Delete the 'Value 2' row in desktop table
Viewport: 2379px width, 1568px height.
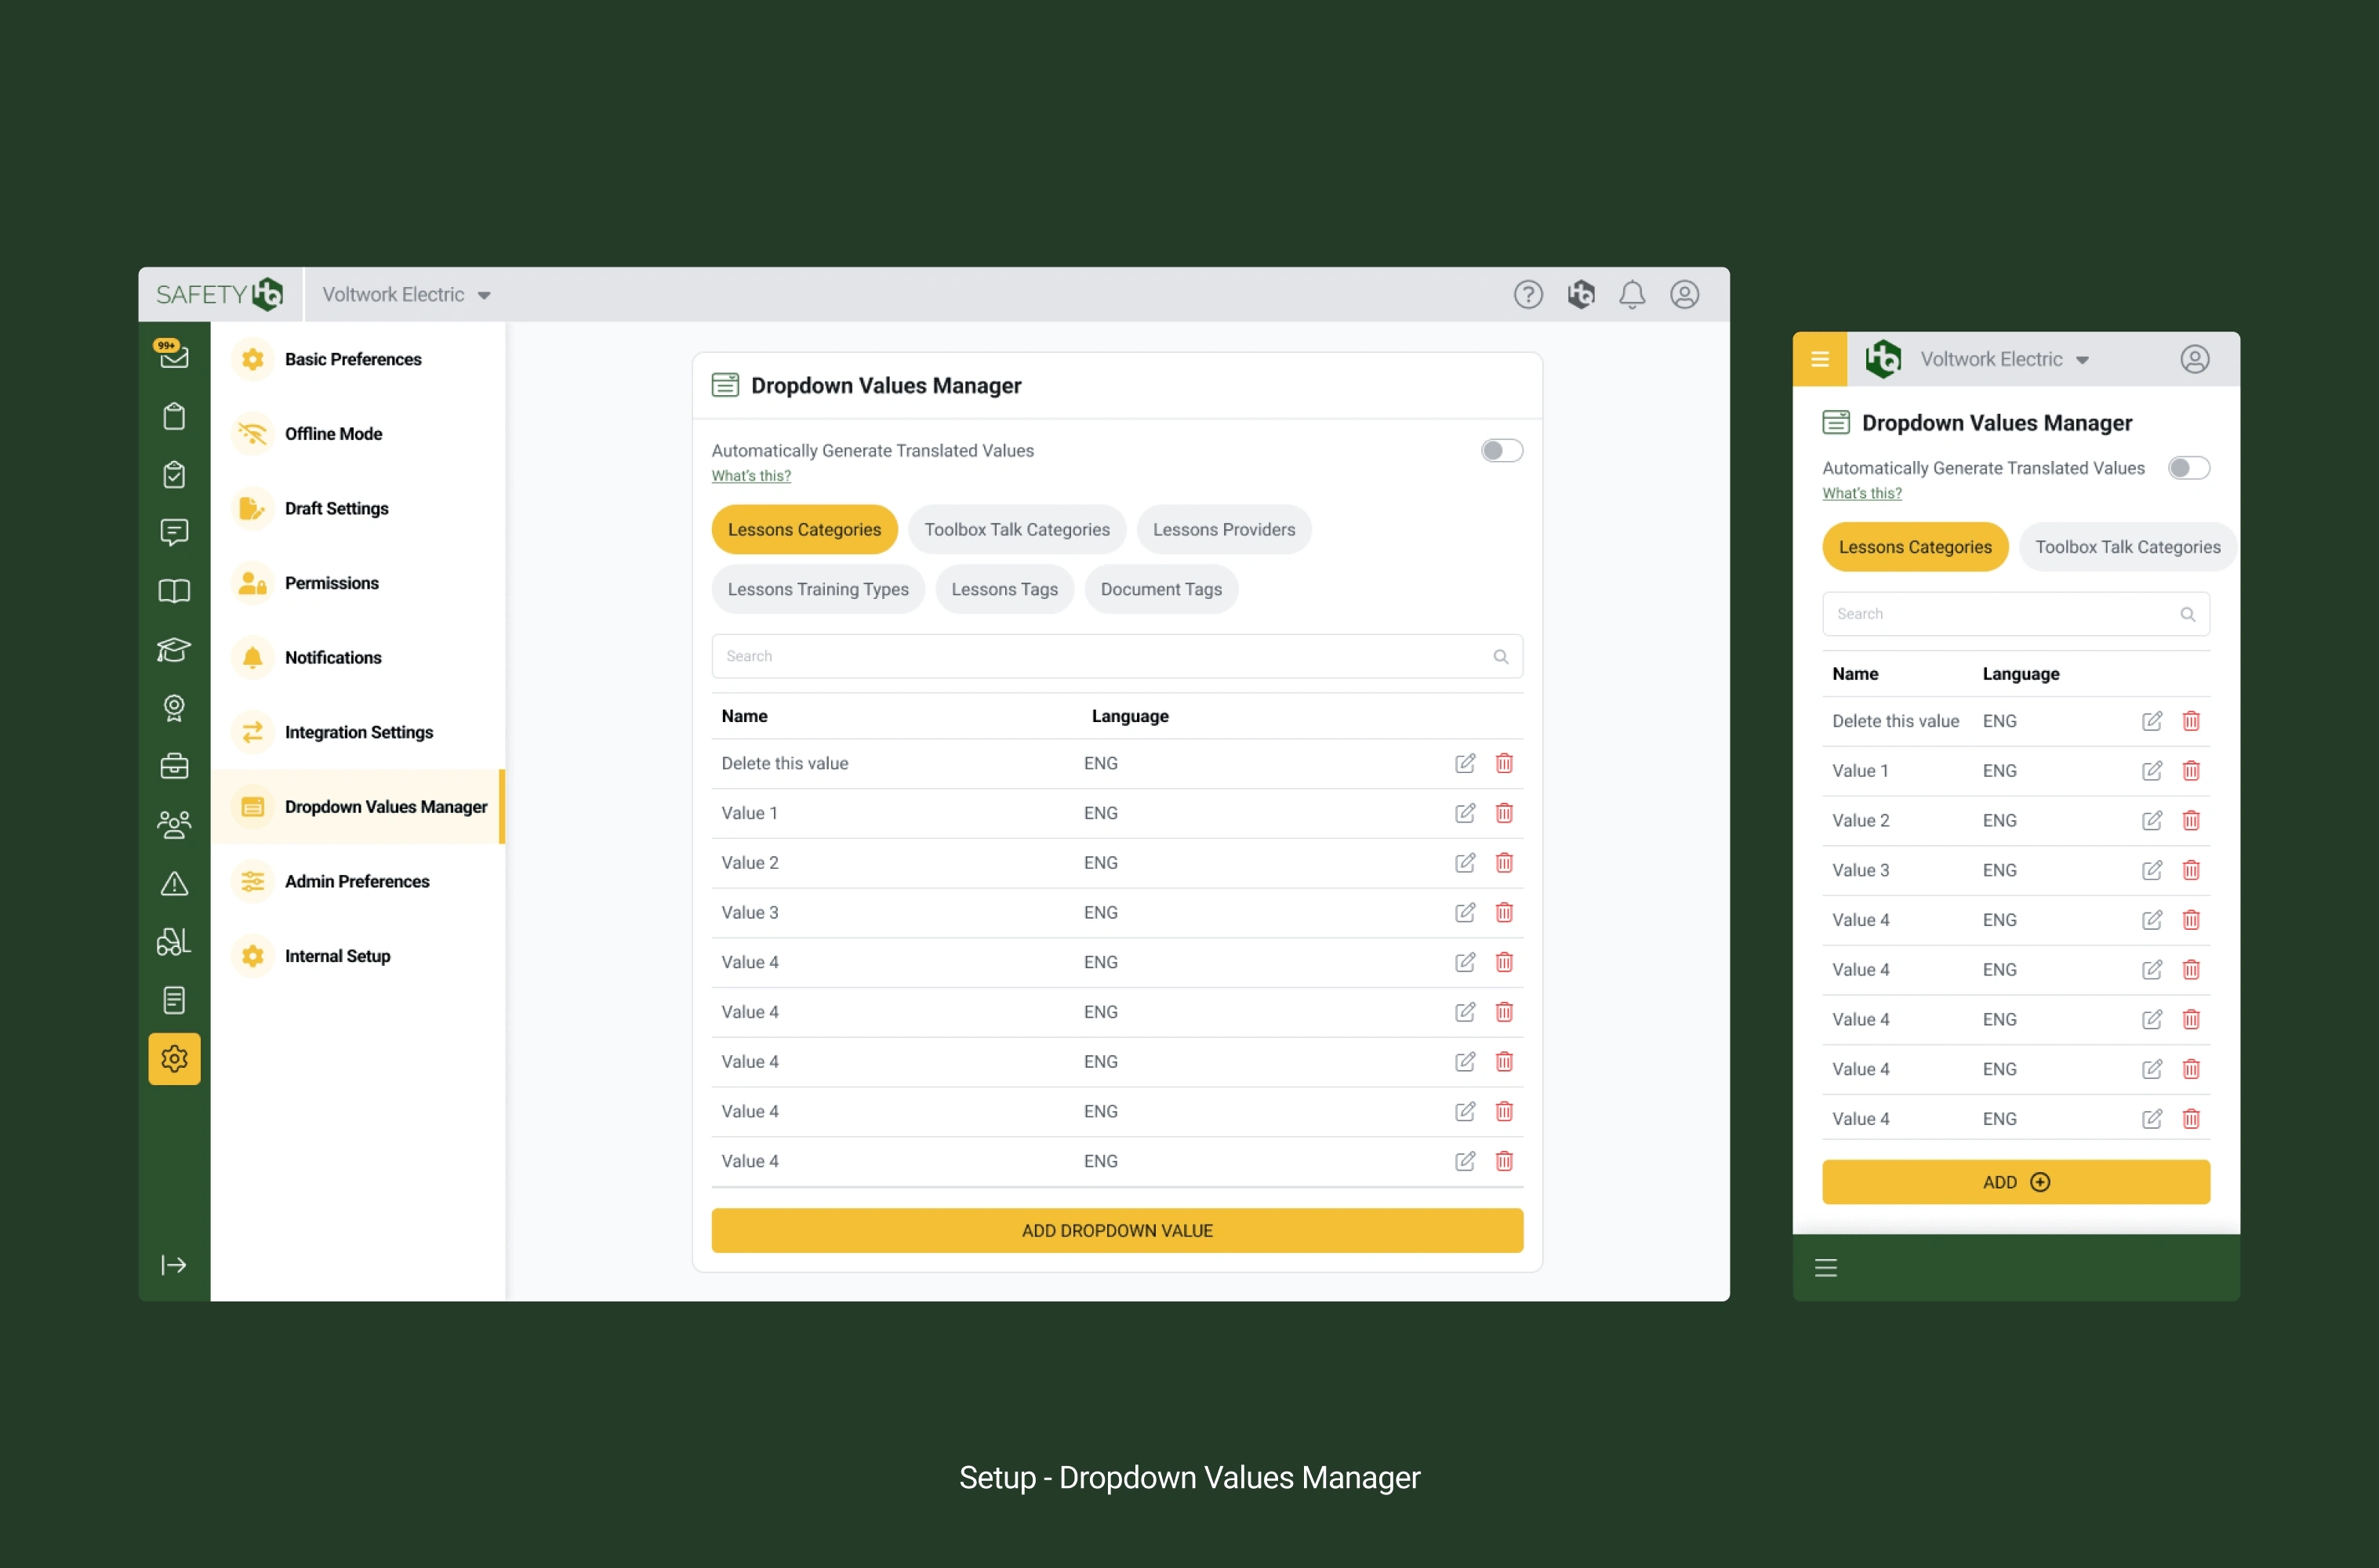pyautogui.click(x=1503, y=863)
